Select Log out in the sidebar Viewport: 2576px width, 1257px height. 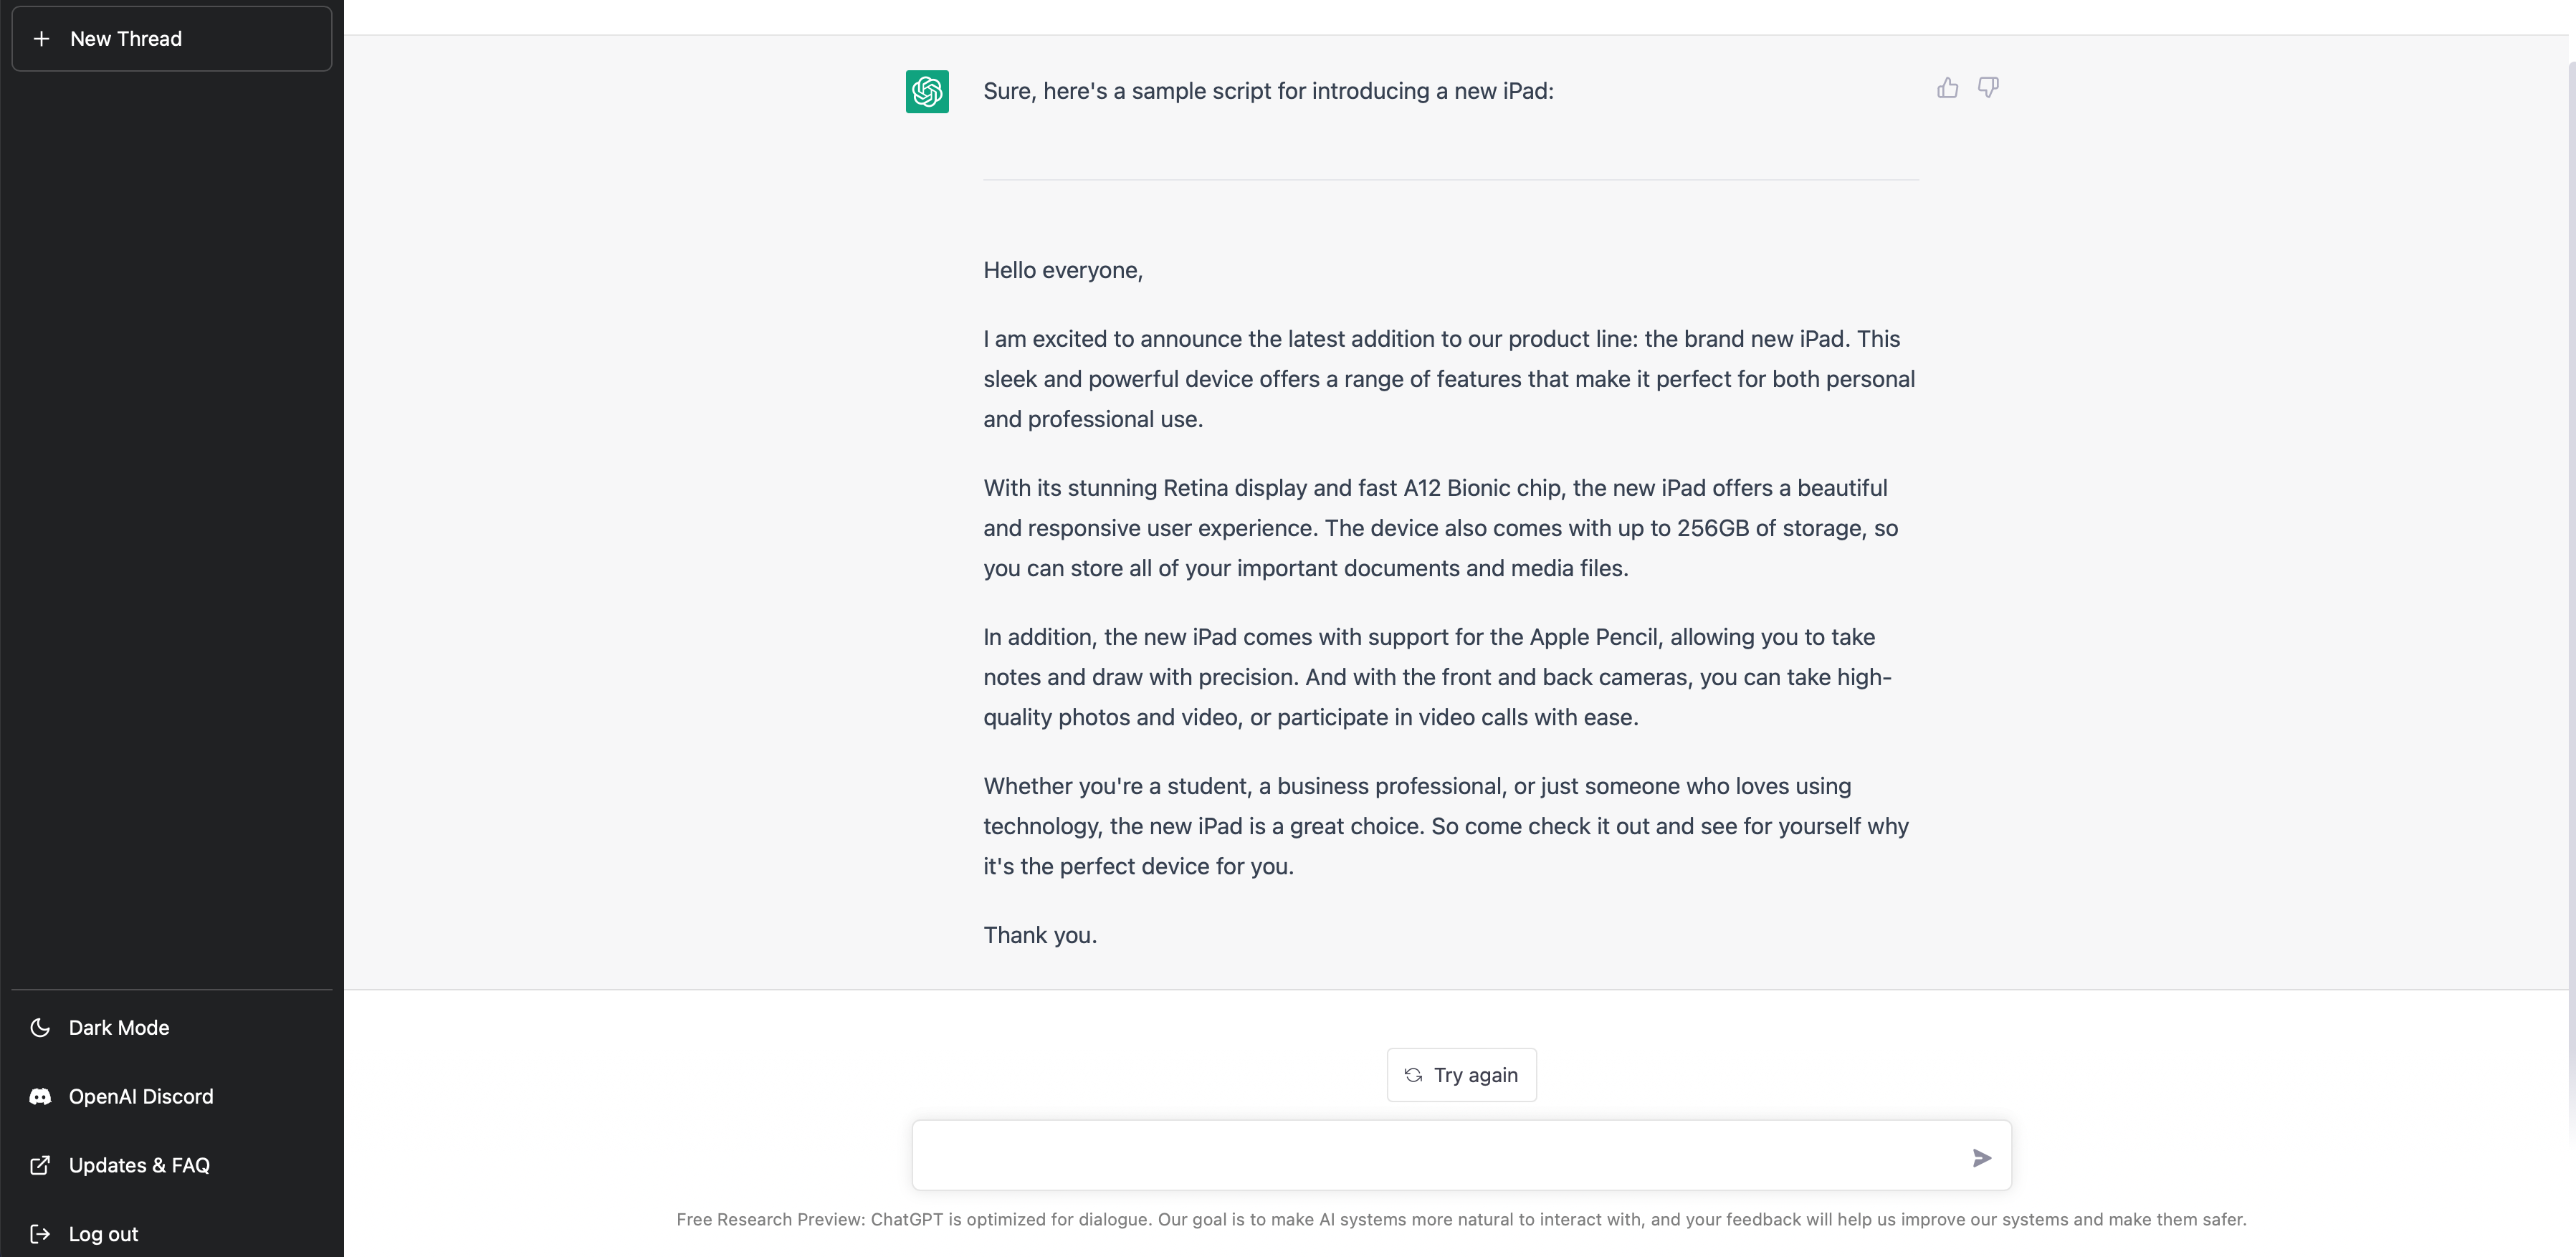click(x=104, y=1233)
